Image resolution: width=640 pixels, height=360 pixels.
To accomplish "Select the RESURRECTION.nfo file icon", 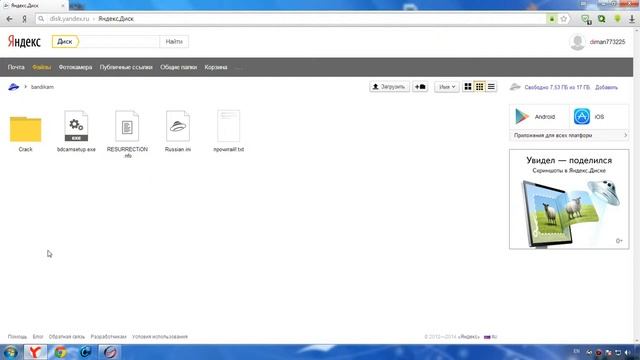I will [x=127, y=126].
